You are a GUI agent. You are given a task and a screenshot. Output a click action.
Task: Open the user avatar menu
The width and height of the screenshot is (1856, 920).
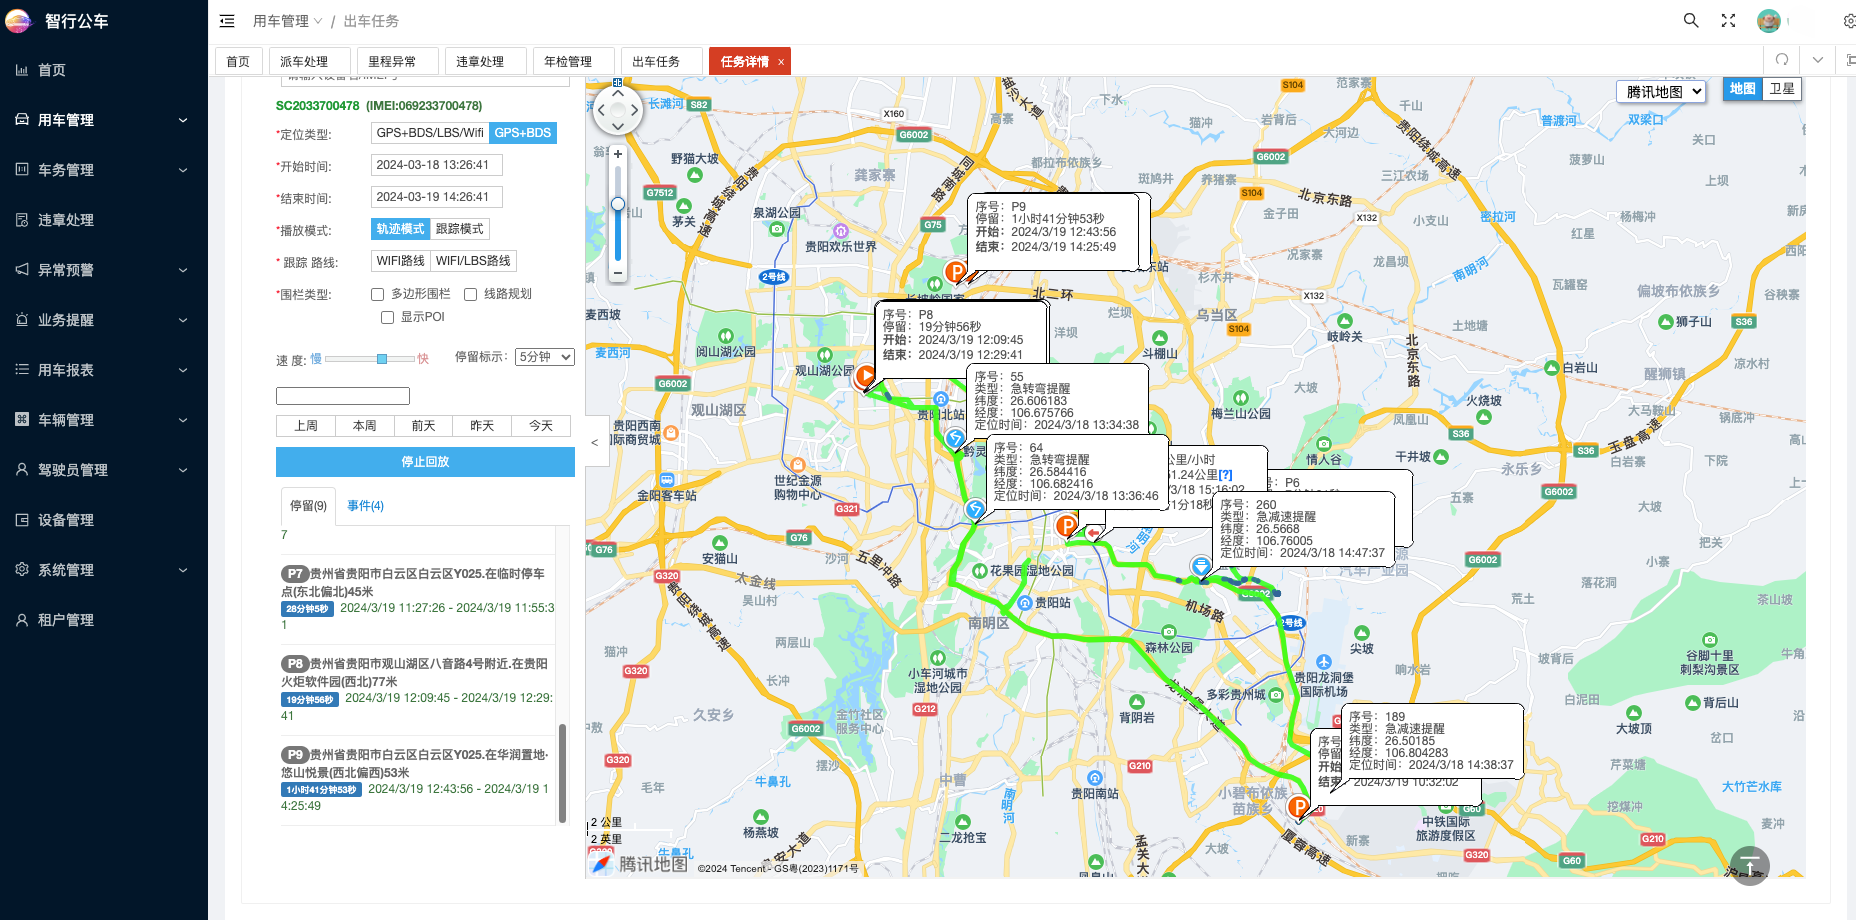coord(1769,21)
